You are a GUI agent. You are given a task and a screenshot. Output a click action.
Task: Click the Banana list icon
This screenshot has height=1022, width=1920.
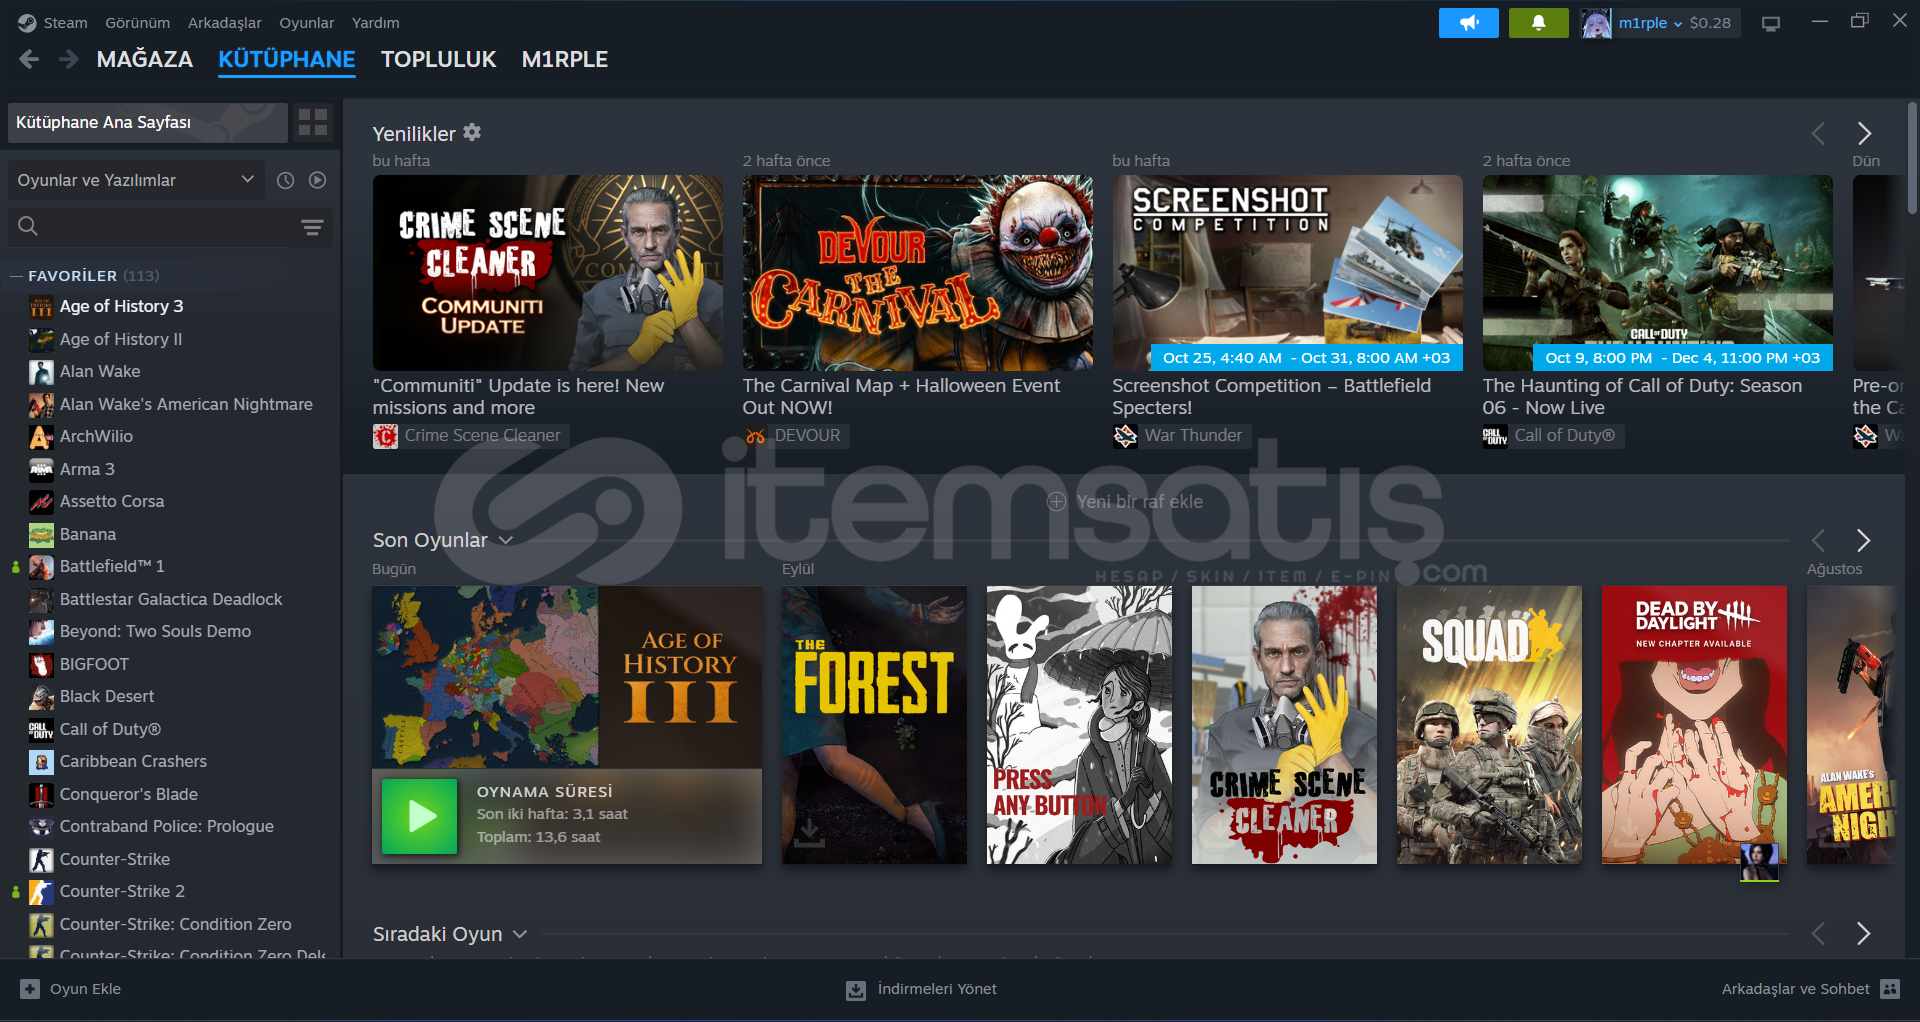point(41,535)
